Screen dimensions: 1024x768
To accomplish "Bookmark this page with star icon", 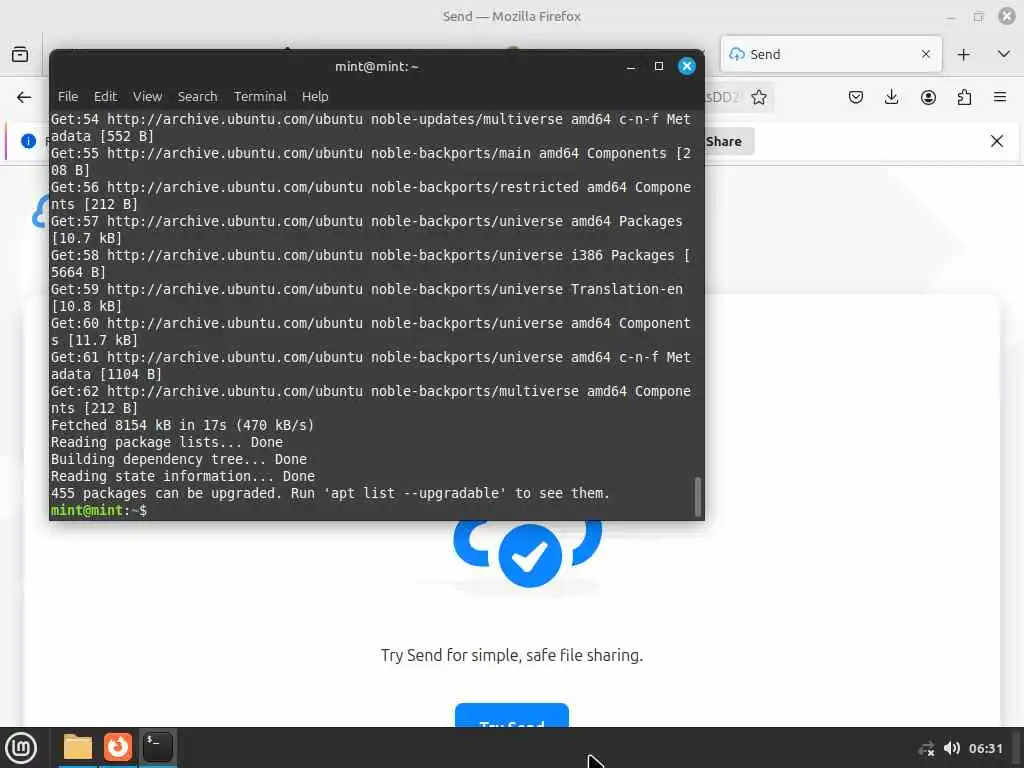I will point(759,97).
